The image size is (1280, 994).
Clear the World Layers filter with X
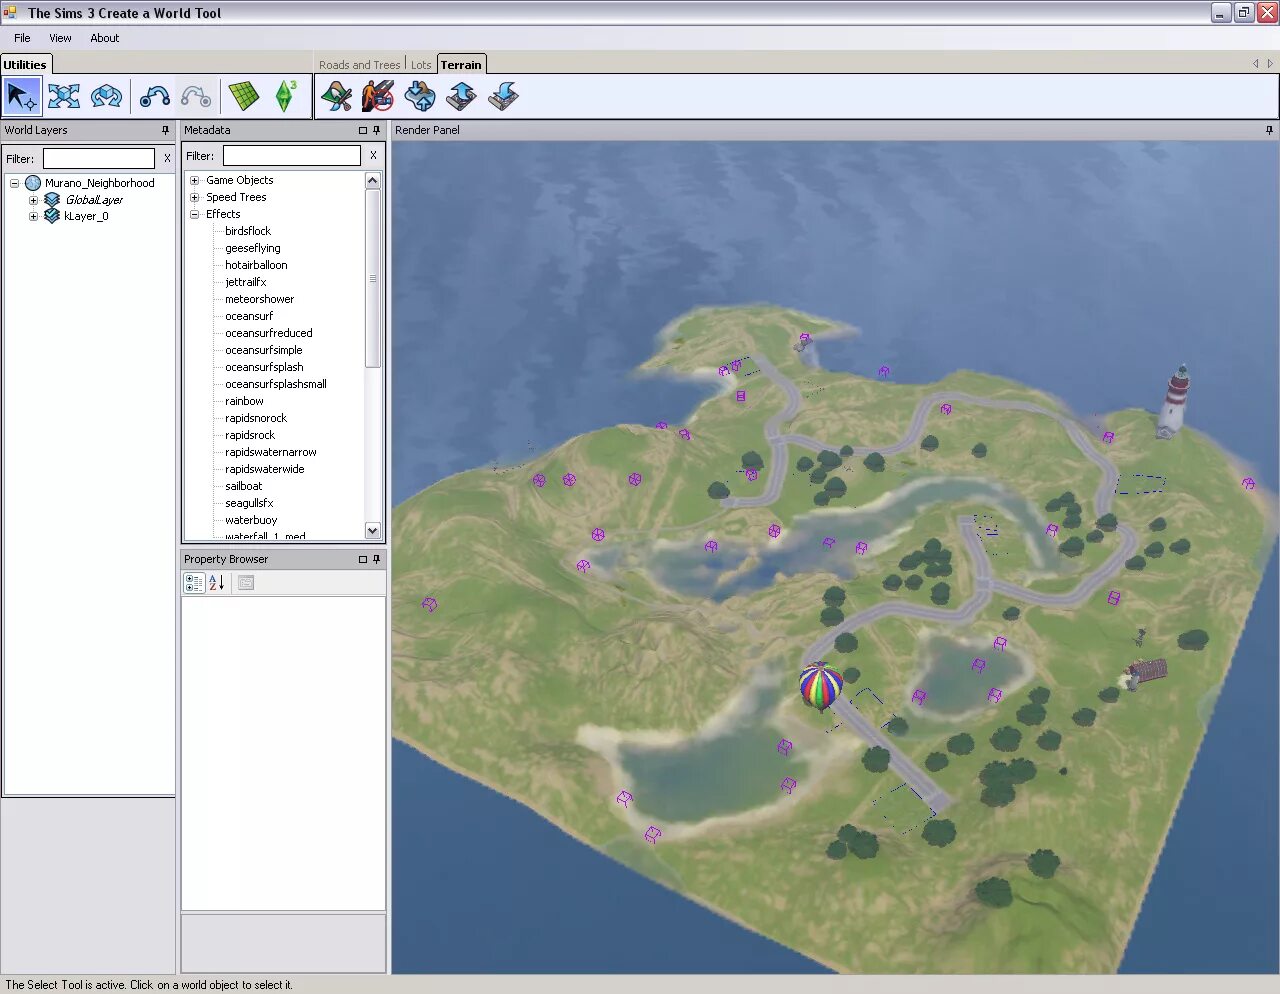167,158
